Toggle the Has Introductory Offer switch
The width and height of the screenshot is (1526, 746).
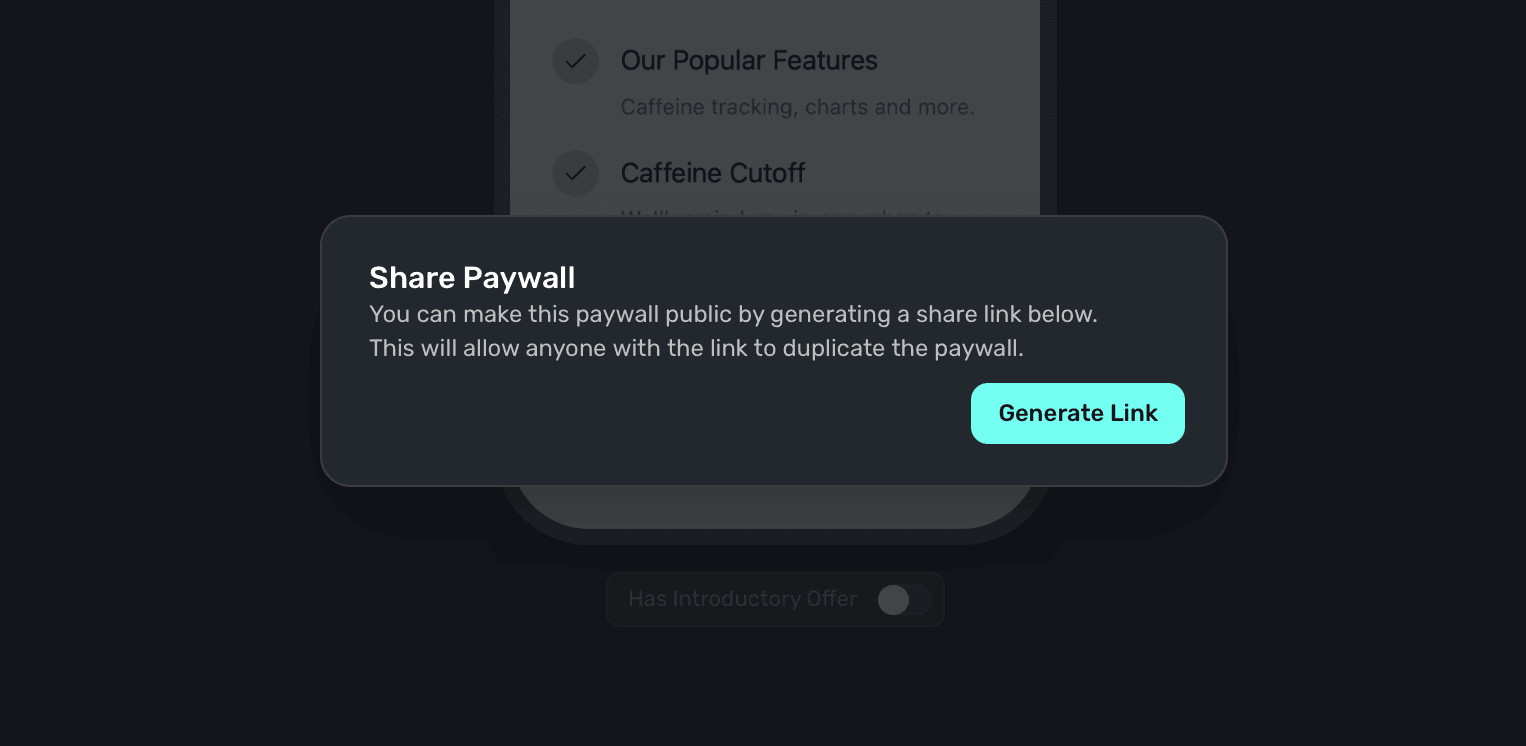[904, 599]
